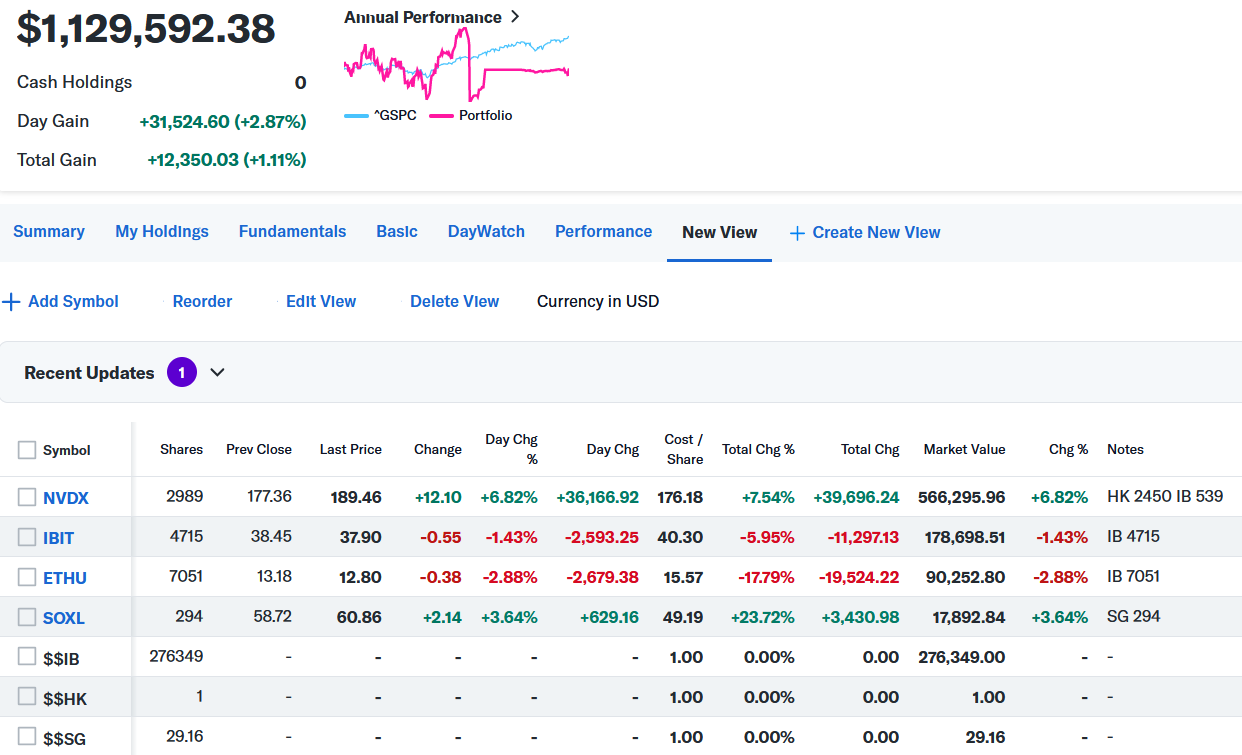Toggle the select-all checkbox in Symbol header
The image size is (1242, 755).
coord(27,450)
